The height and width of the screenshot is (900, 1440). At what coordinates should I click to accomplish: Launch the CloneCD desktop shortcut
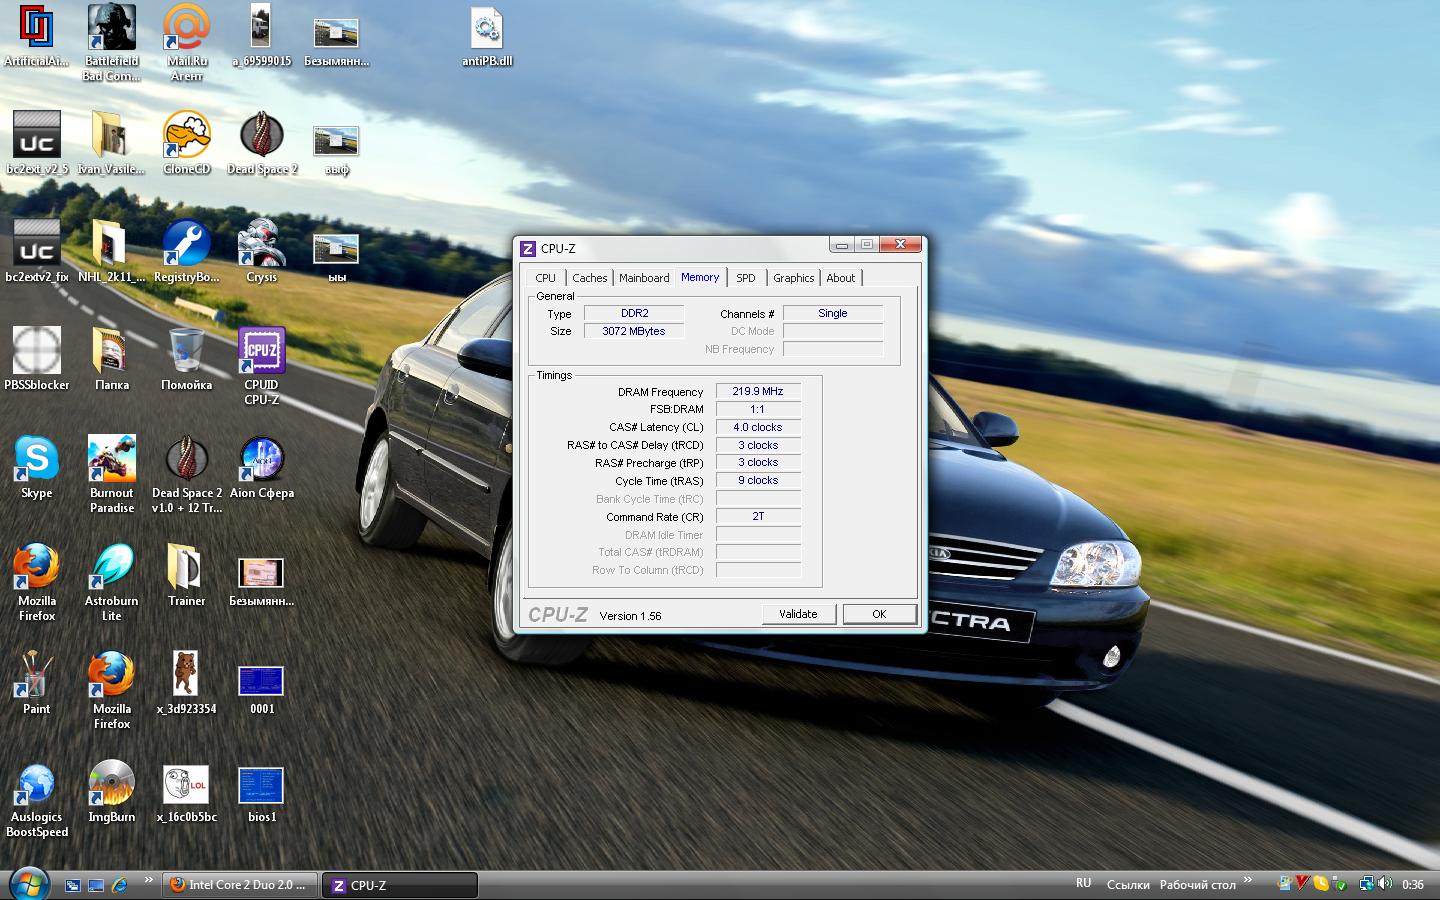click(187, 136)
